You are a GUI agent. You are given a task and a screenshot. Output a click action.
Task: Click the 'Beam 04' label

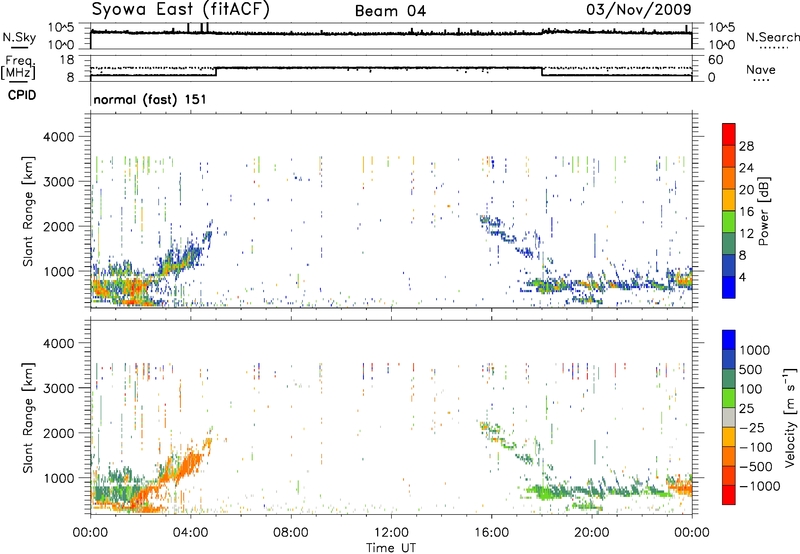coord(390,11)
